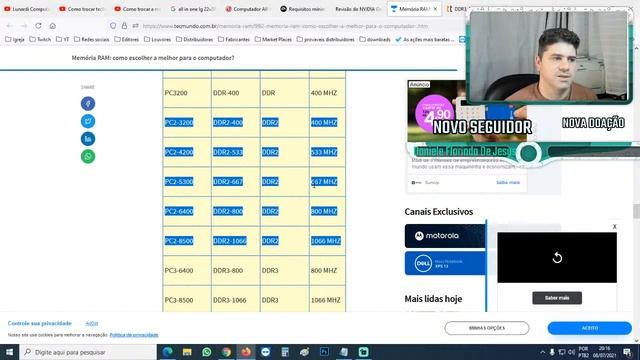
Task: Switch to the Requisitos tab
Action: (303, 9)
